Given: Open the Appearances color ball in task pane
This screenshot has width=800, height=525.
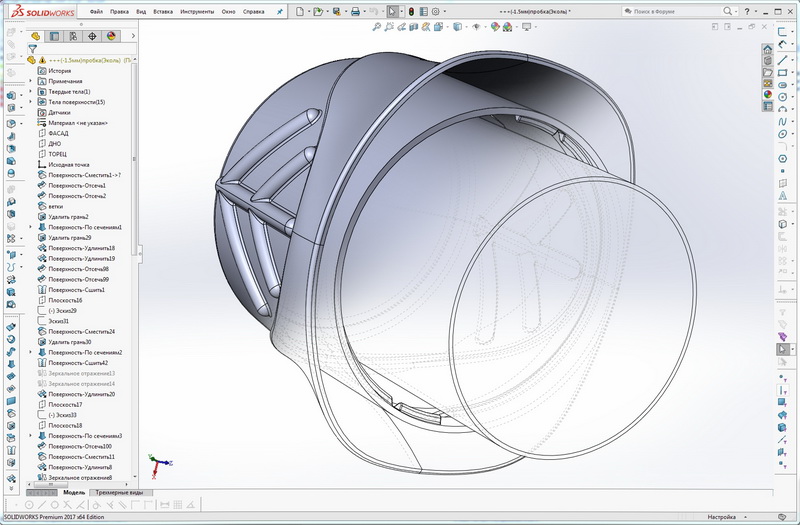Looking at the screenshot, I should (x=768, y=94).
